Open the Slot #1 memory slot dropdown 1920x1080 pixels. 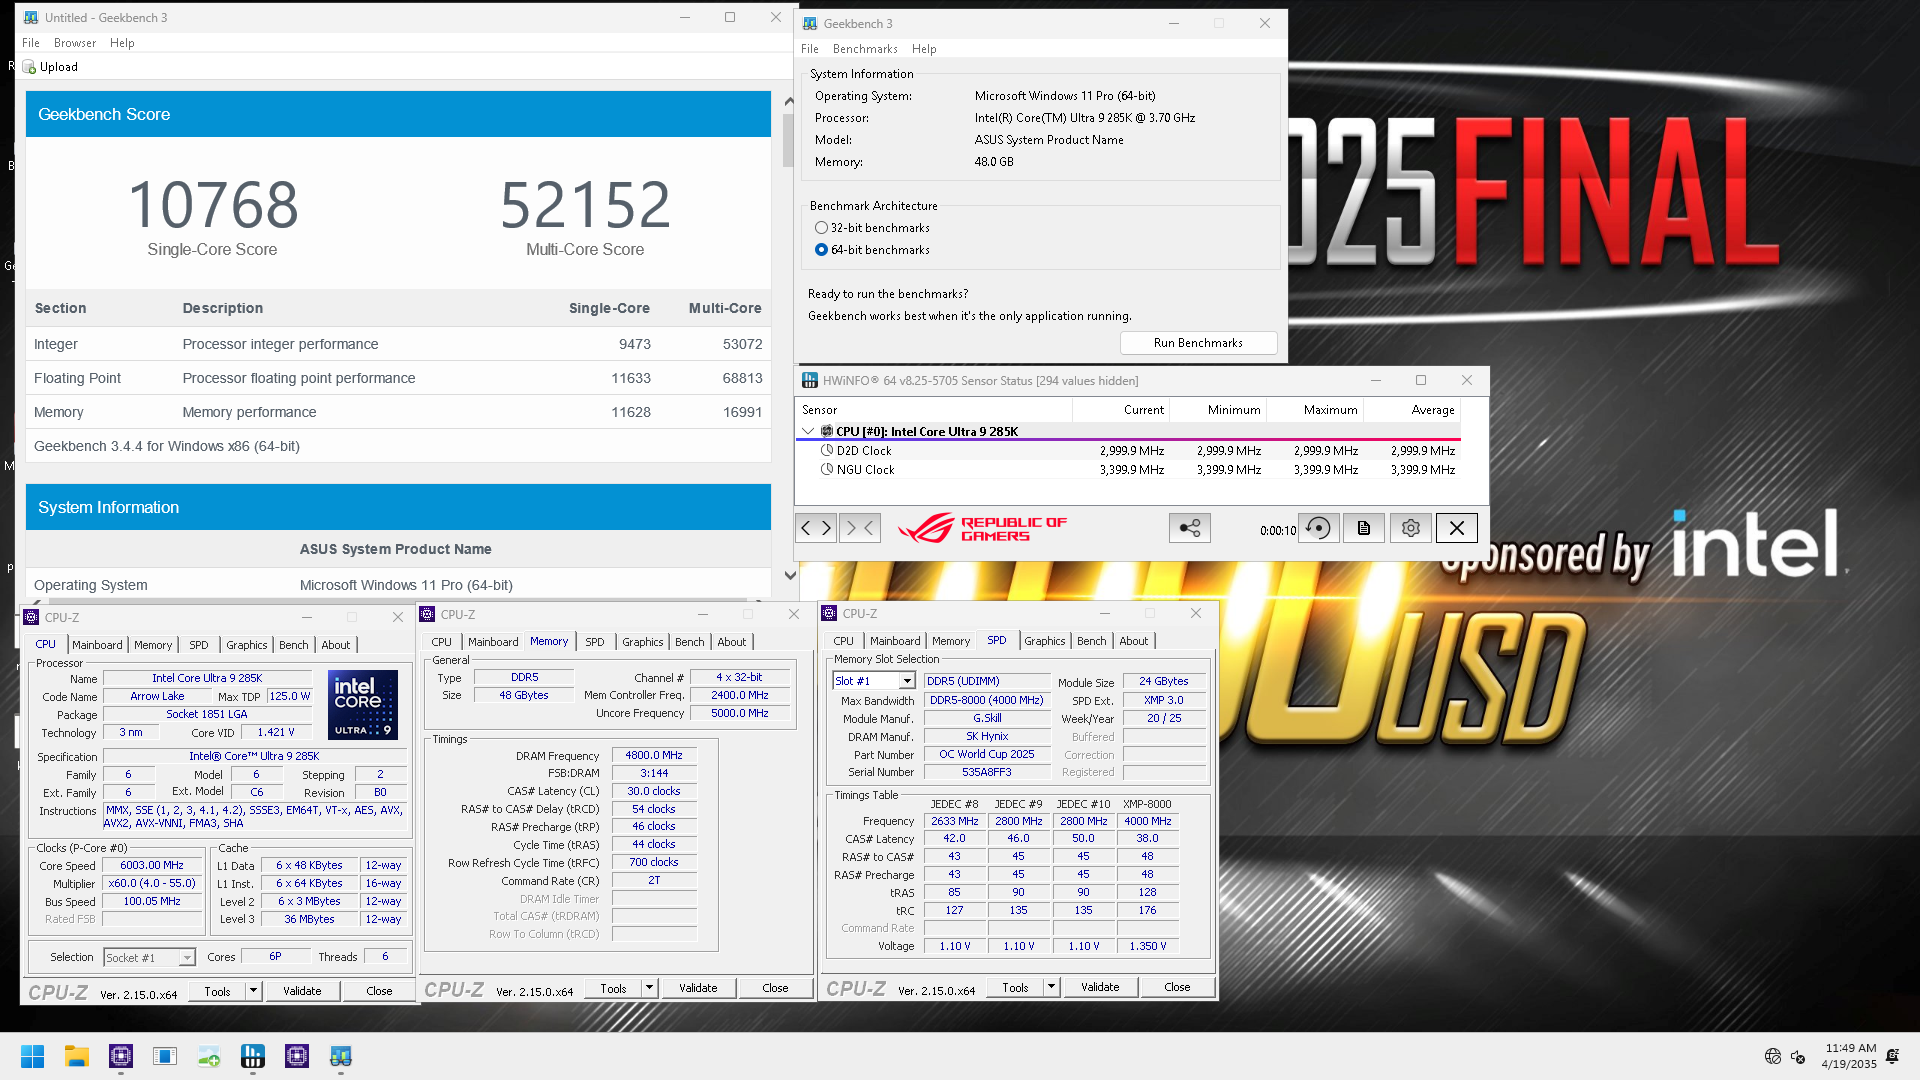[907, 681]
